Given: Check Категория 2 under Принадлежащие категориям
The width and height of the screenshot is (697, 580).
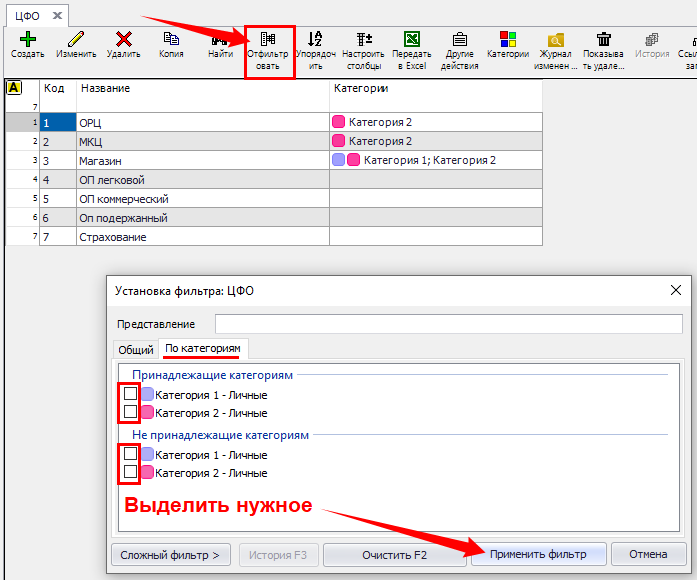Looking at the screenshot, I should (130, 411).
